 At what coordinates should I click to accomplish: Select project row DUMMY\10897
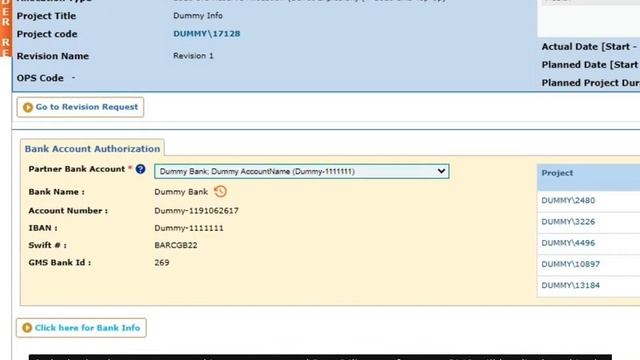pyautogui.click(x=589, y=264)
